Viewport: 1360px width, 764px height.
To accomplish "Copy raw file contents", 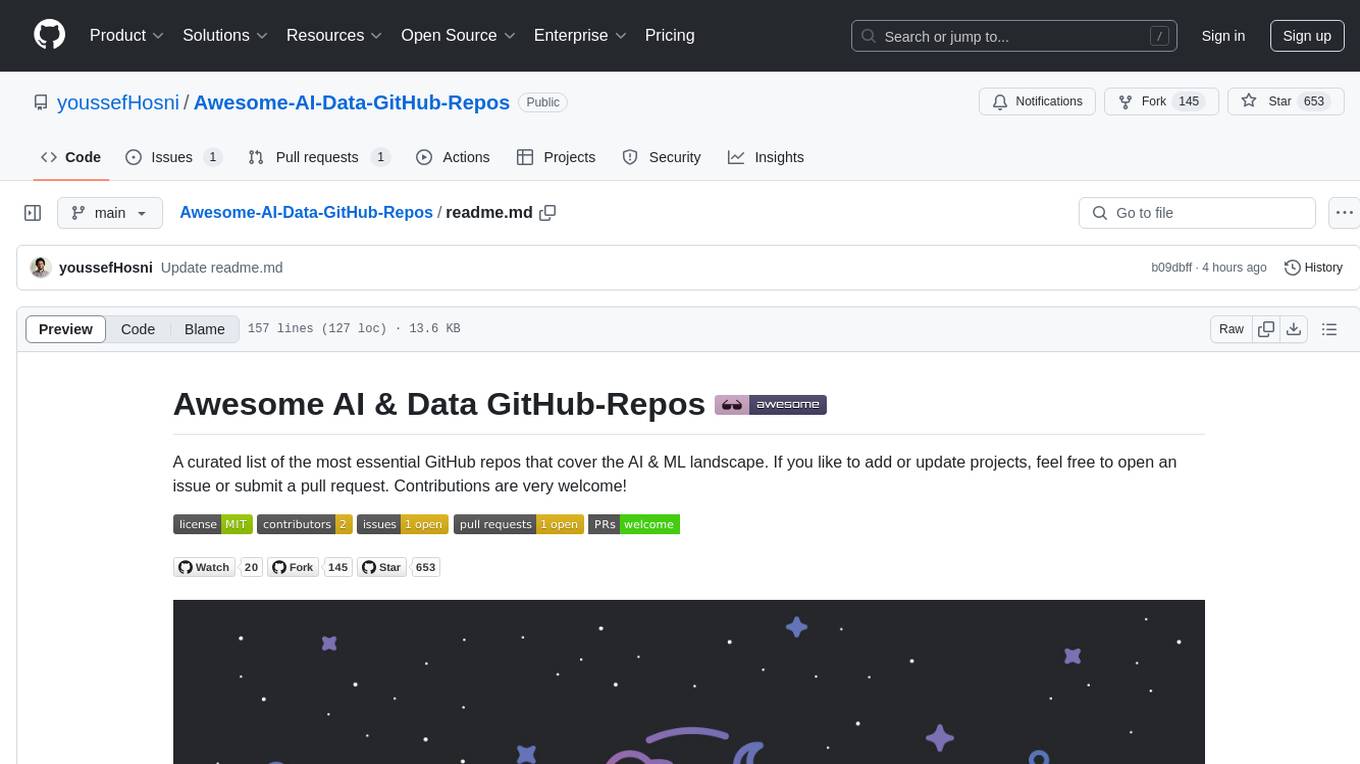I will tap(1266, 329).
